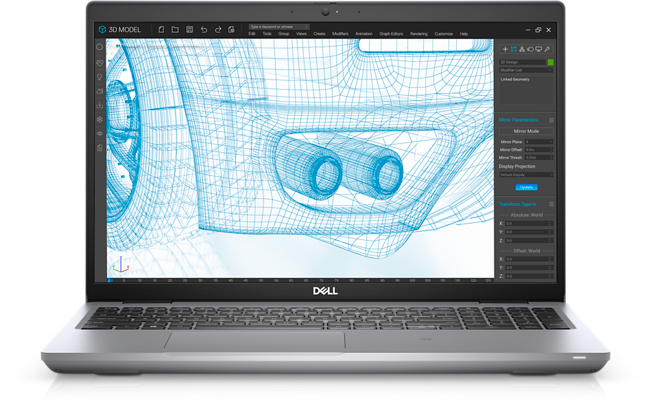Open the Help menu
This screenshot has width=650, height=402.
[x=464, y=34]
